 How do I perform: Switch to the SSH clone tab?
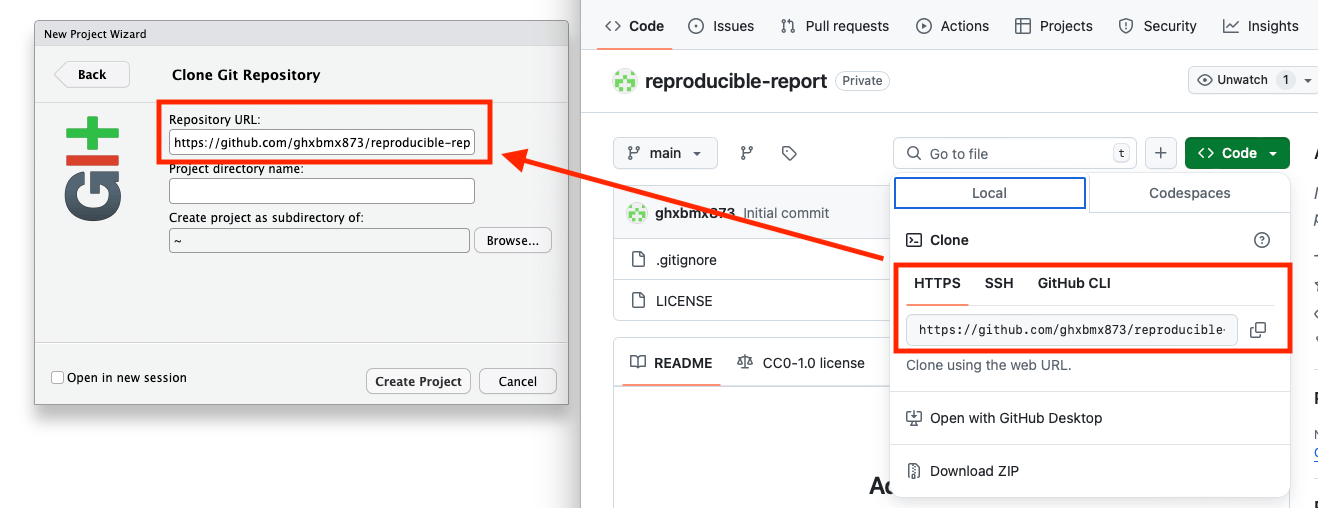(x=999, y=283)
